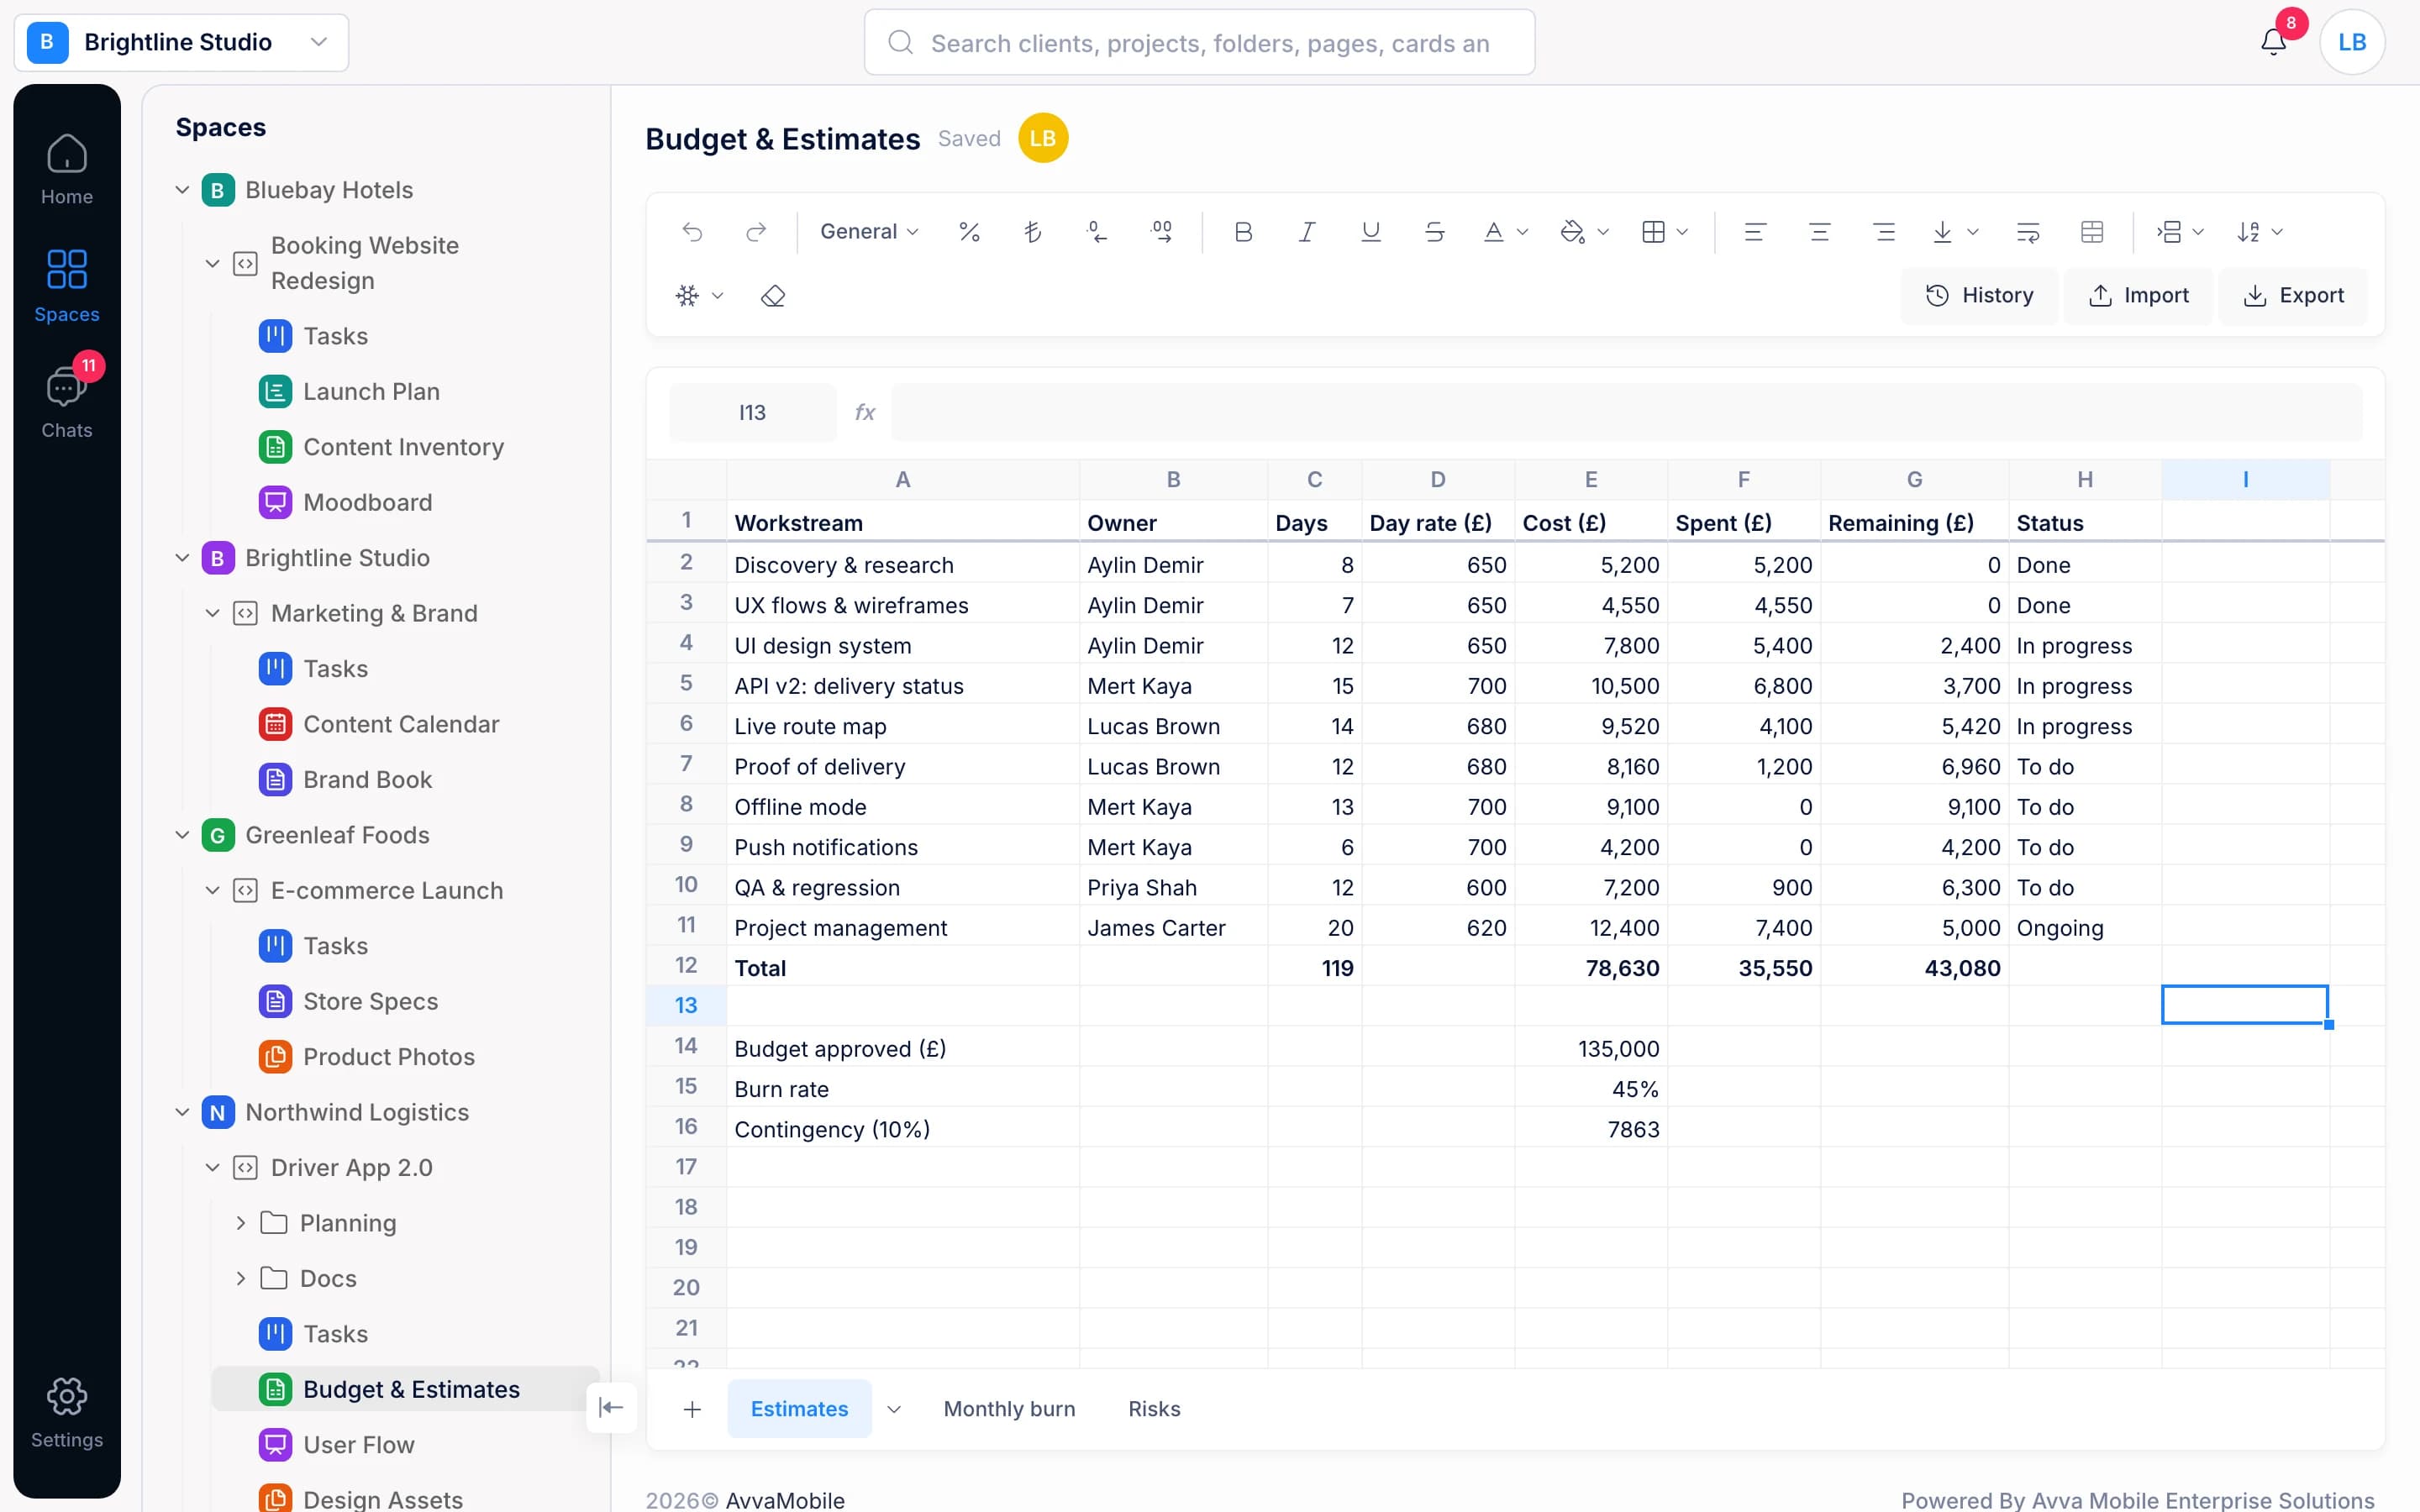2420x1512 pixels.
Task: Expand the Planning folder
Action: pos(241,1223)
